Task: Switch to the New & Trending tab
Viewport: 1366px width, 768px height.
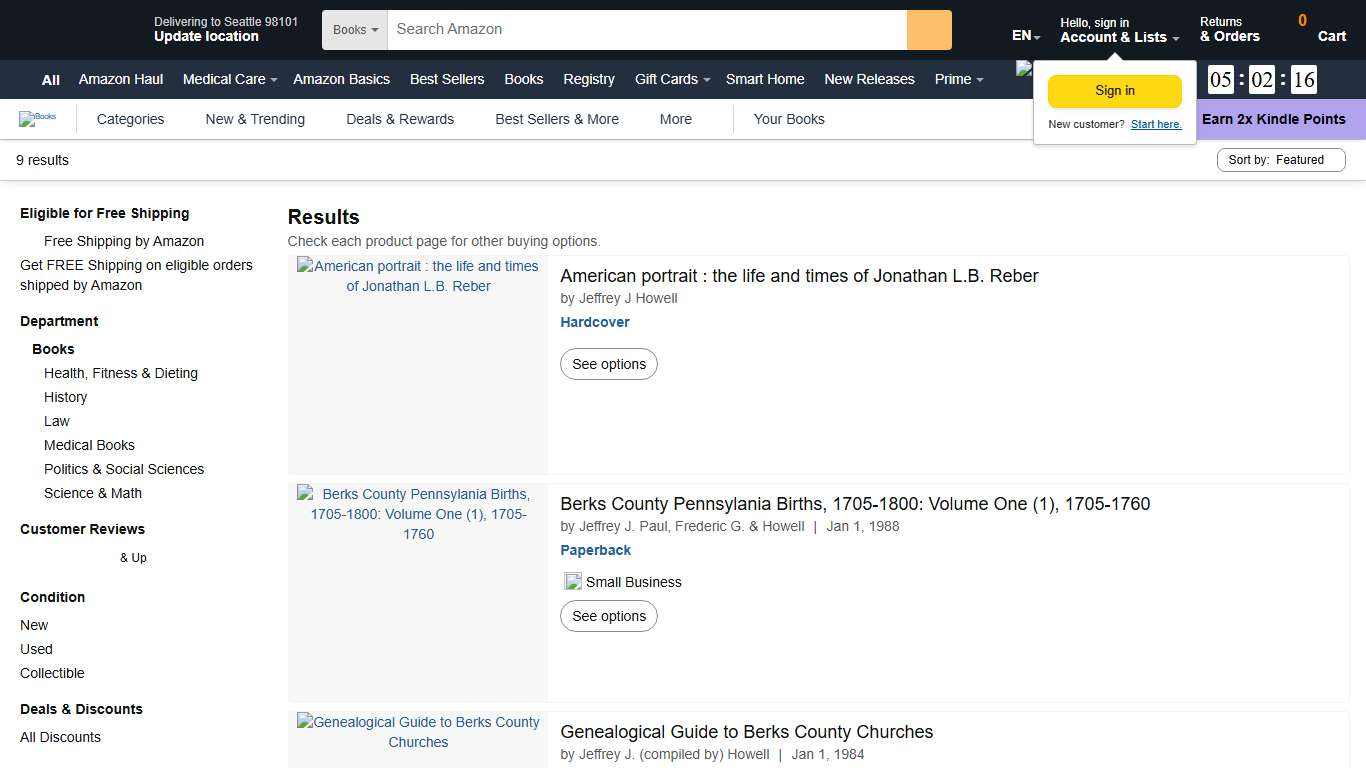Action: click(255, 119)
